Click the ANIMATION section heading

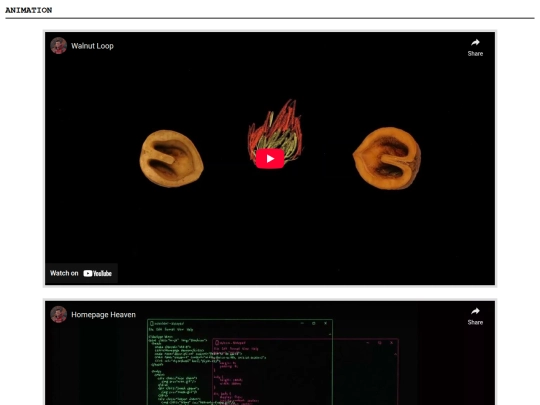29,10
